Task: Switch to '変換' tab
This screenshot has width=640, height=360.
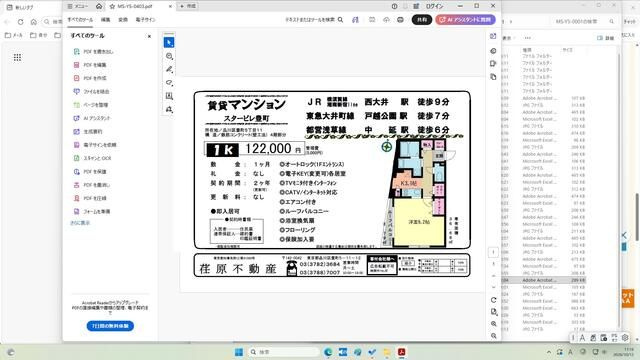Action: [x=123, y=20]
